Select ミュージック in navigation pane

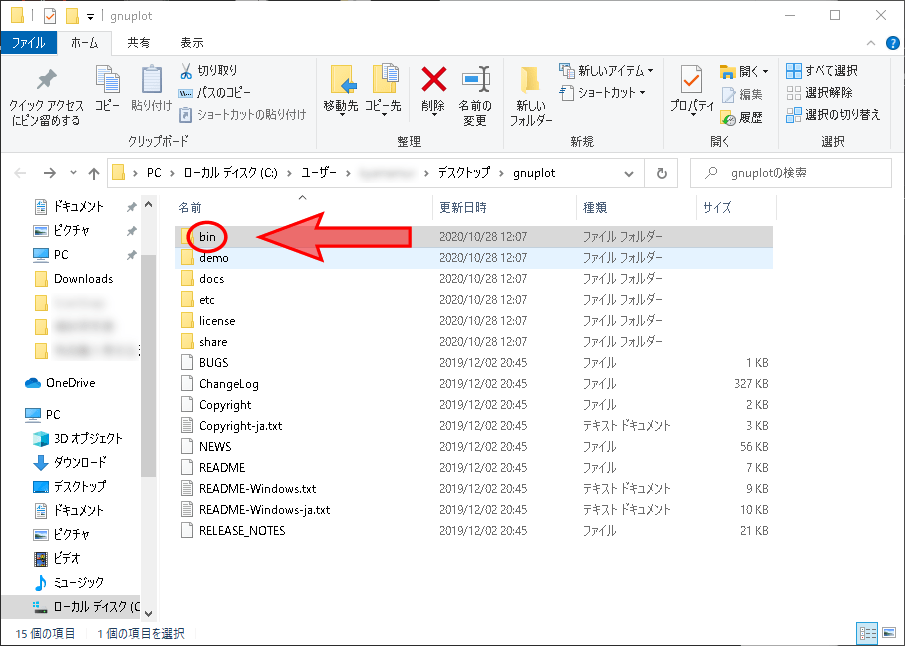pyautogui.click(x=69, y=582)
